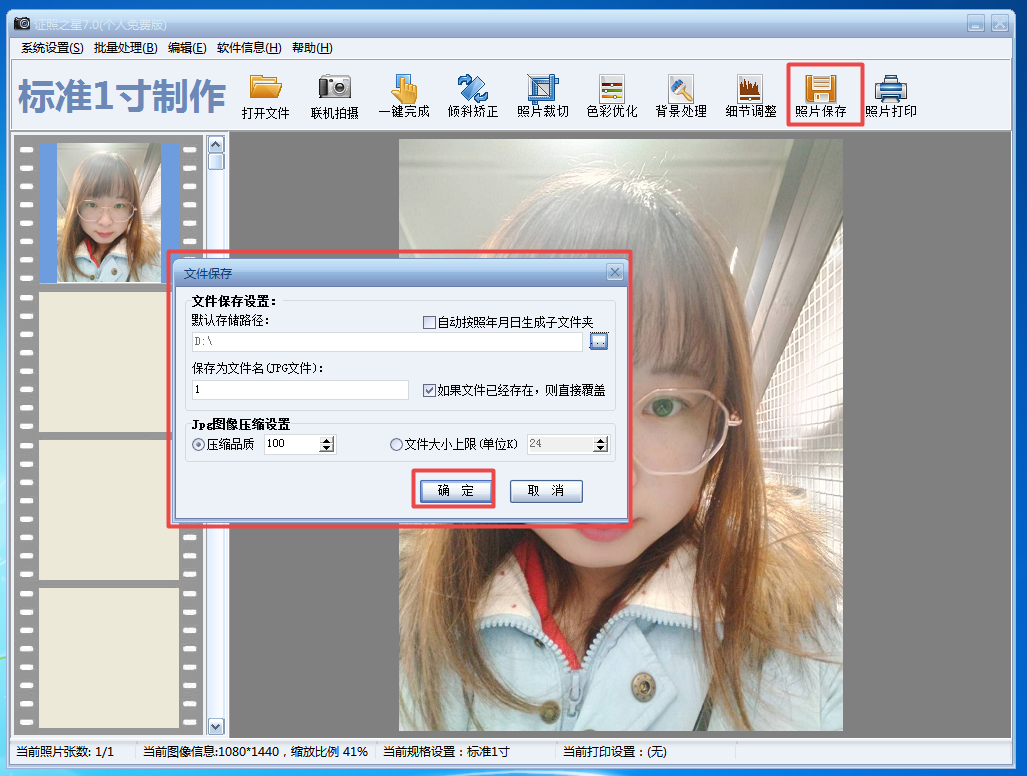
Task: Open 编辑(E) menu
Action: [x=187, y=48]
